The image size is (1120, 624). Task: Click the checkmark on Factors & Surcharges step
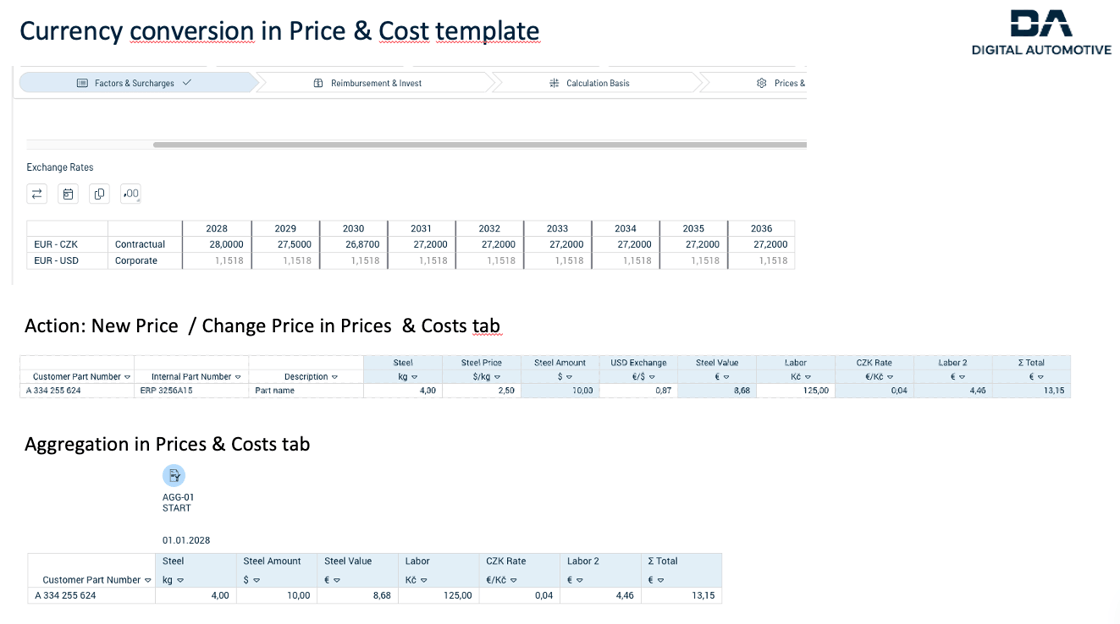[x=187, y=83]
